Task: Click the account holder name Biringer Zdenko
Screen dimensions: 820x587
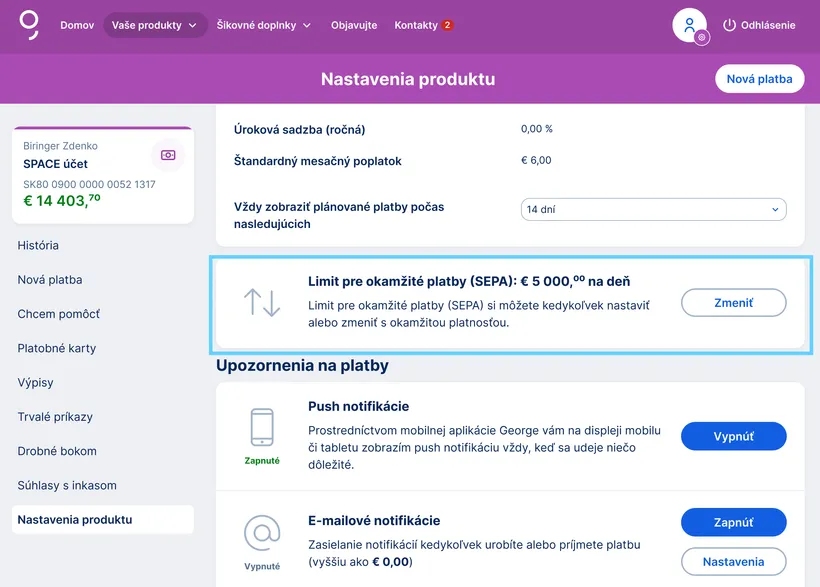Action: click(60, 146)
